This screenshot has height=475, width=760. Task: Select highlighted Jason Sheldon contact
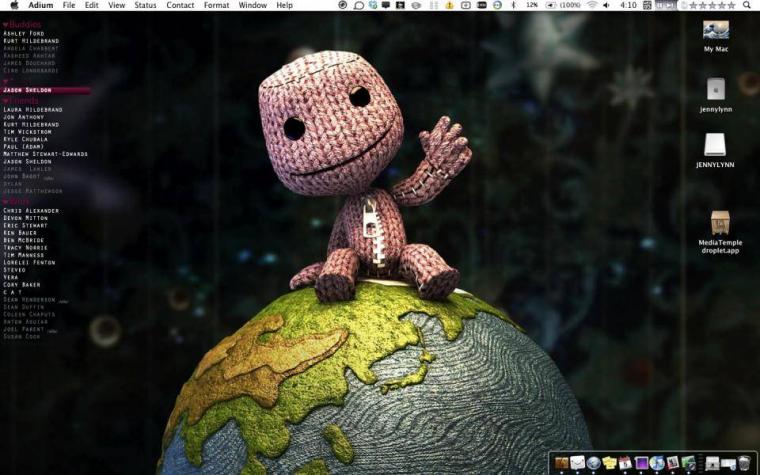point(46,90)
